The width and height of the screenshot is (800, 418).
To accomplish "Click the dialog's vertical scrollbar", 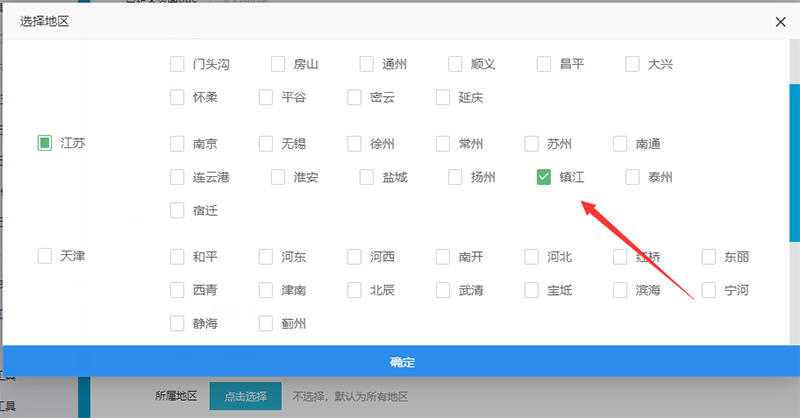I will click(794, 160).
